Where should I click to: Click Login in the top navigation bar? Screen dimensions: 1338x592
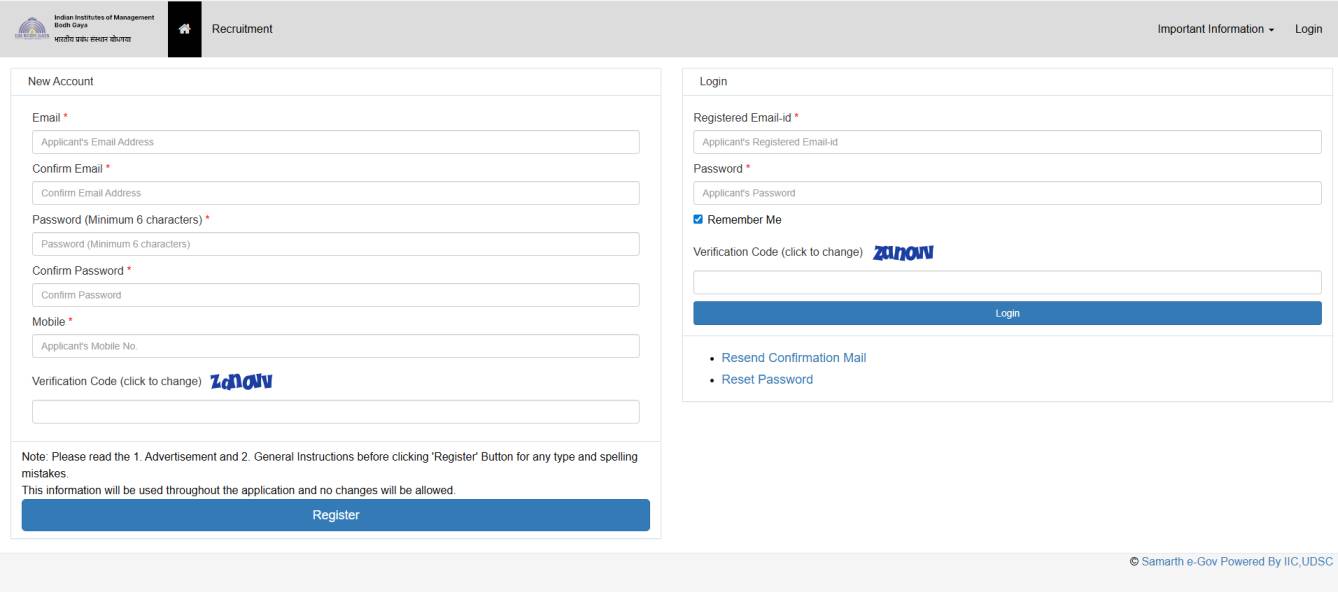(1308, 29)
